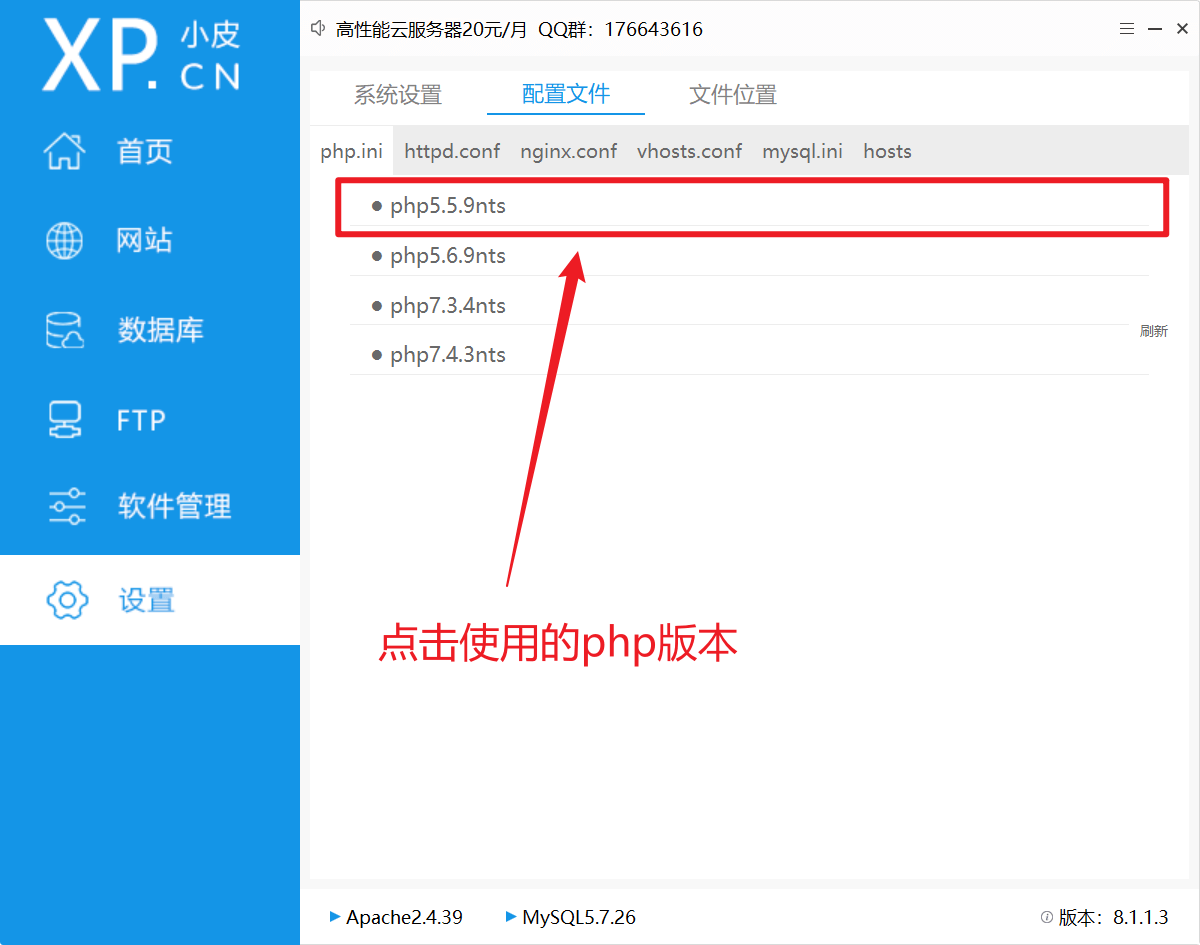
Task: Click the play triangle beside MySQL5.7.26
Action: point(511,917)
